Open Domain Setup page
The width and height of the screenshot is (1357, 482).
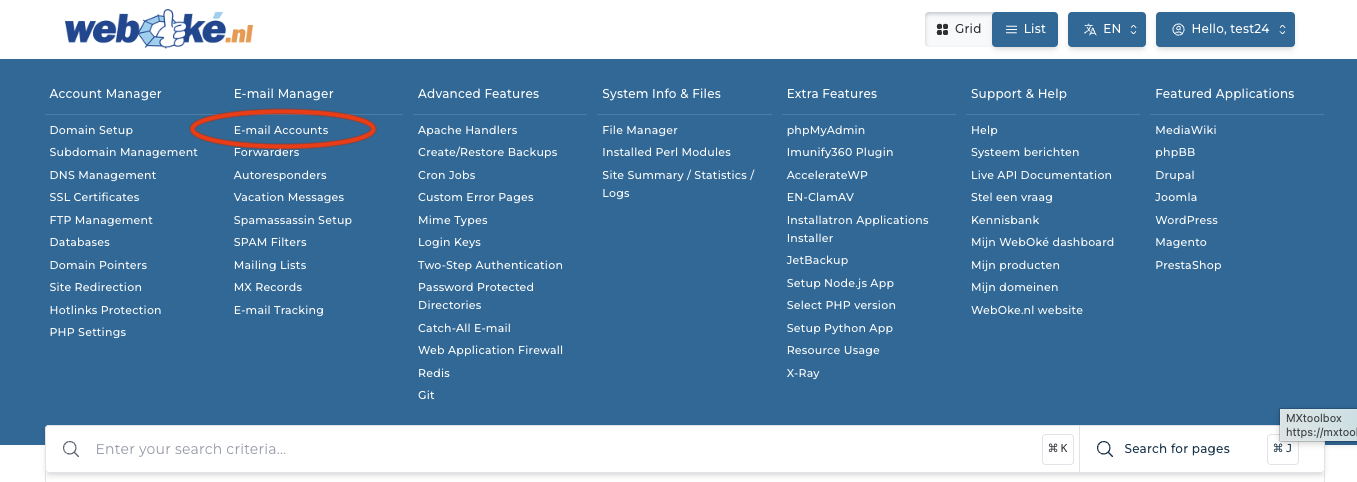click(91, 130)
